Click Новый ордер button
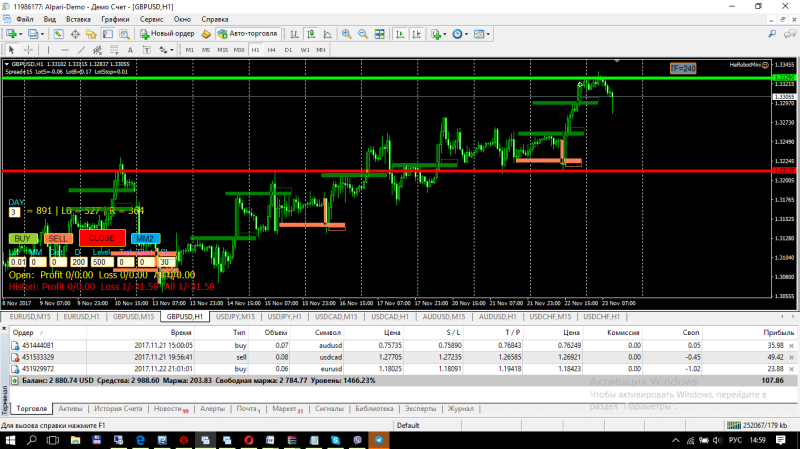 point(167,34)
